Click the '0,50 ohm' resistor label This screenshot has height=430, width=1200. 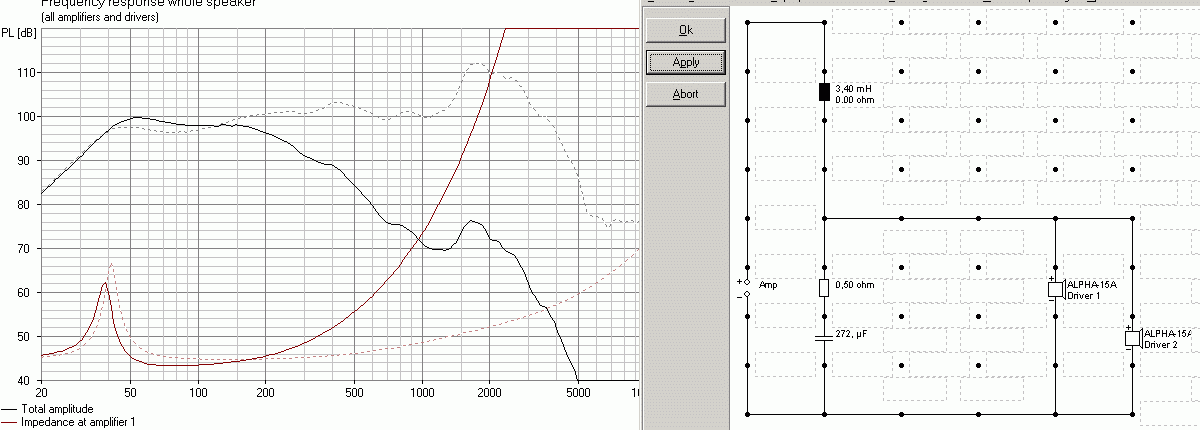pos(854,285)
